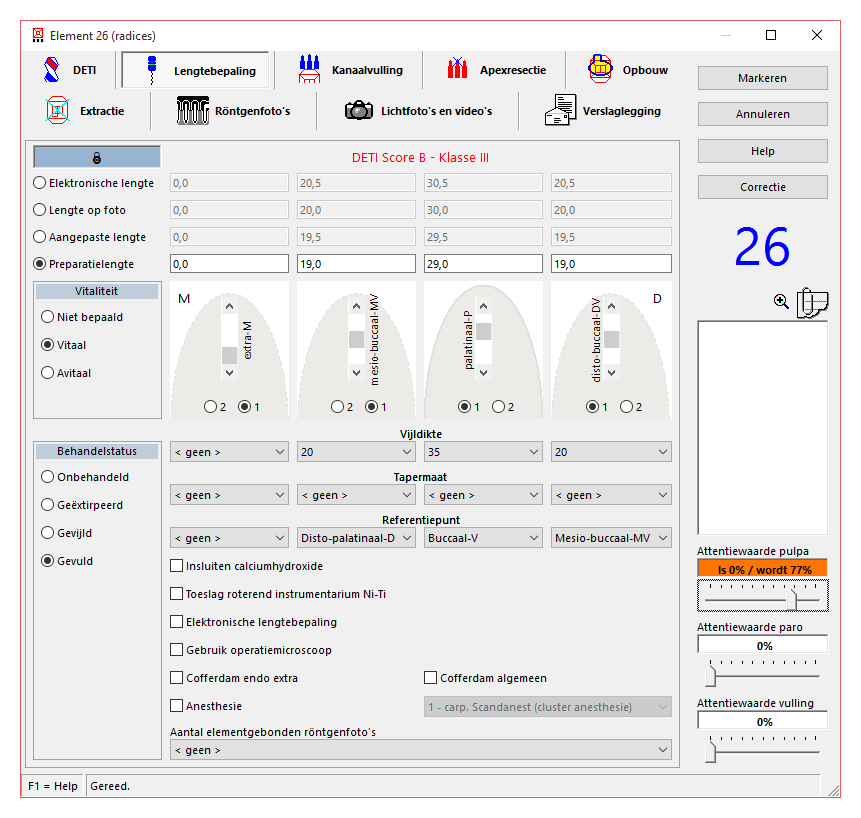This screenshot has height=818, width=861.
Task: Click first Preparatielengte field with 0,0
Action: [229, 264]
